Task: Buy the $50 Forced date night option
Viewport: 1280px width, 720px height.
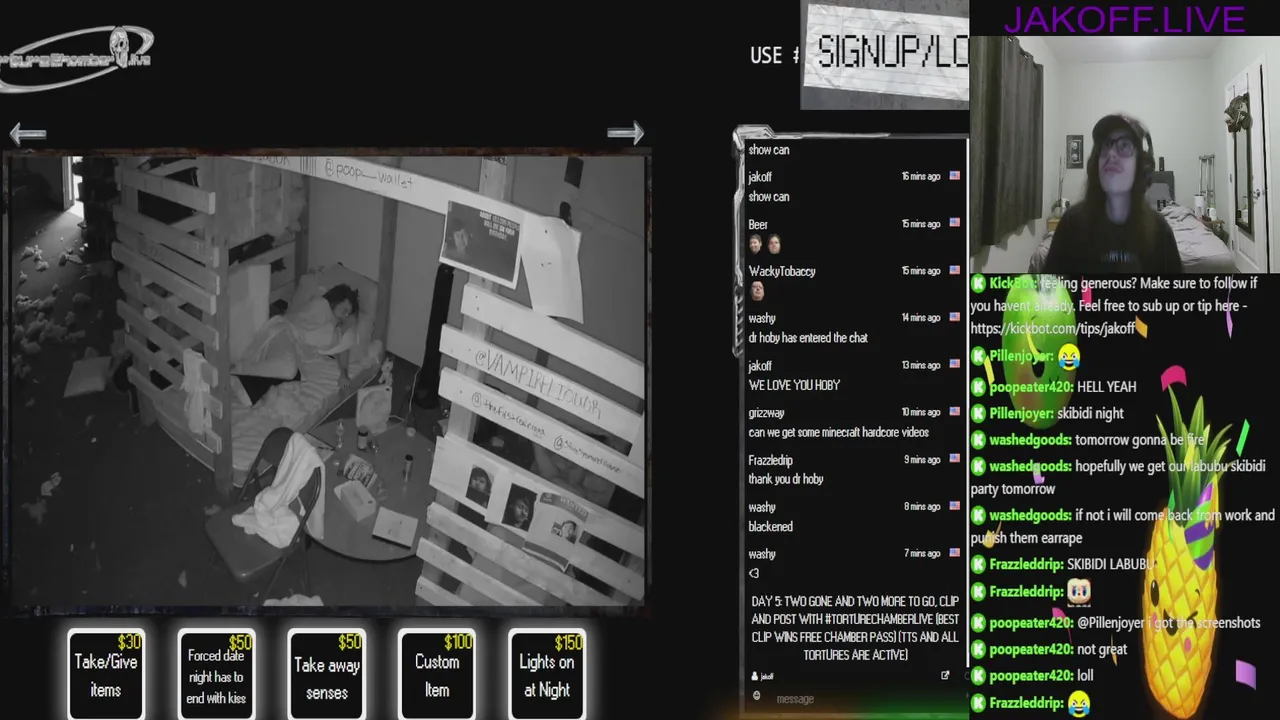Action: click(x=216, y=675)
